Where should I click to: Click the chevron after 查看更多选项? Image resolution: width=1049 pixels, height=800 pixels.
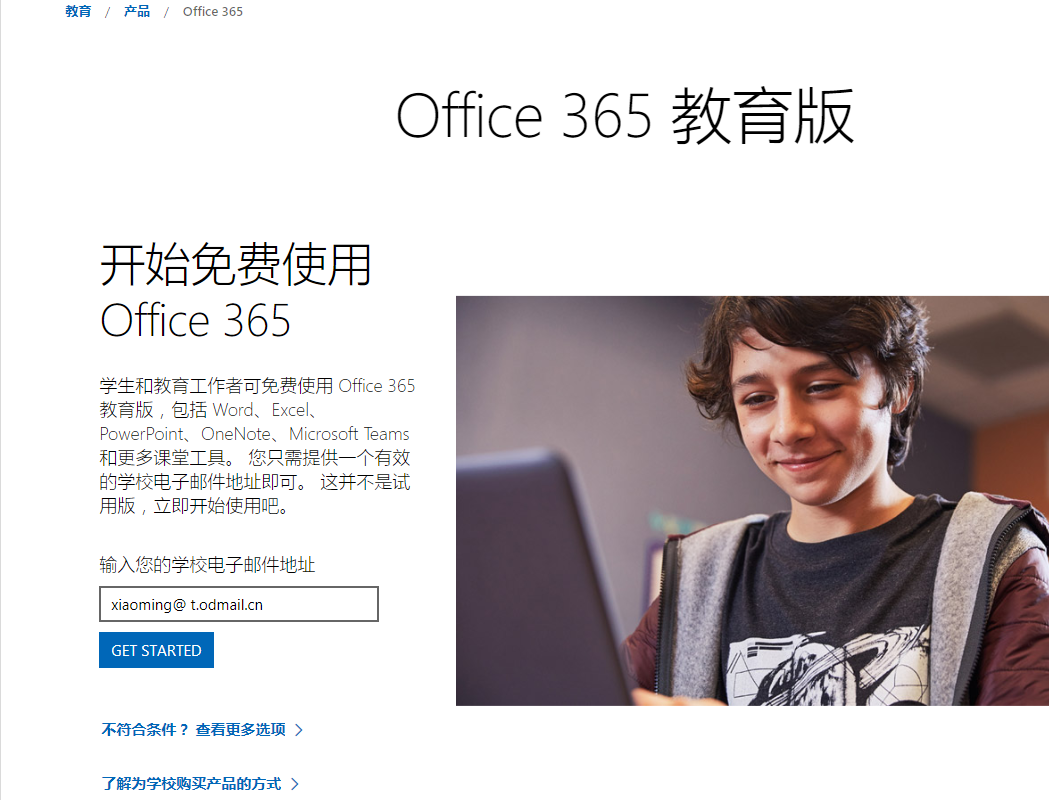299,730
